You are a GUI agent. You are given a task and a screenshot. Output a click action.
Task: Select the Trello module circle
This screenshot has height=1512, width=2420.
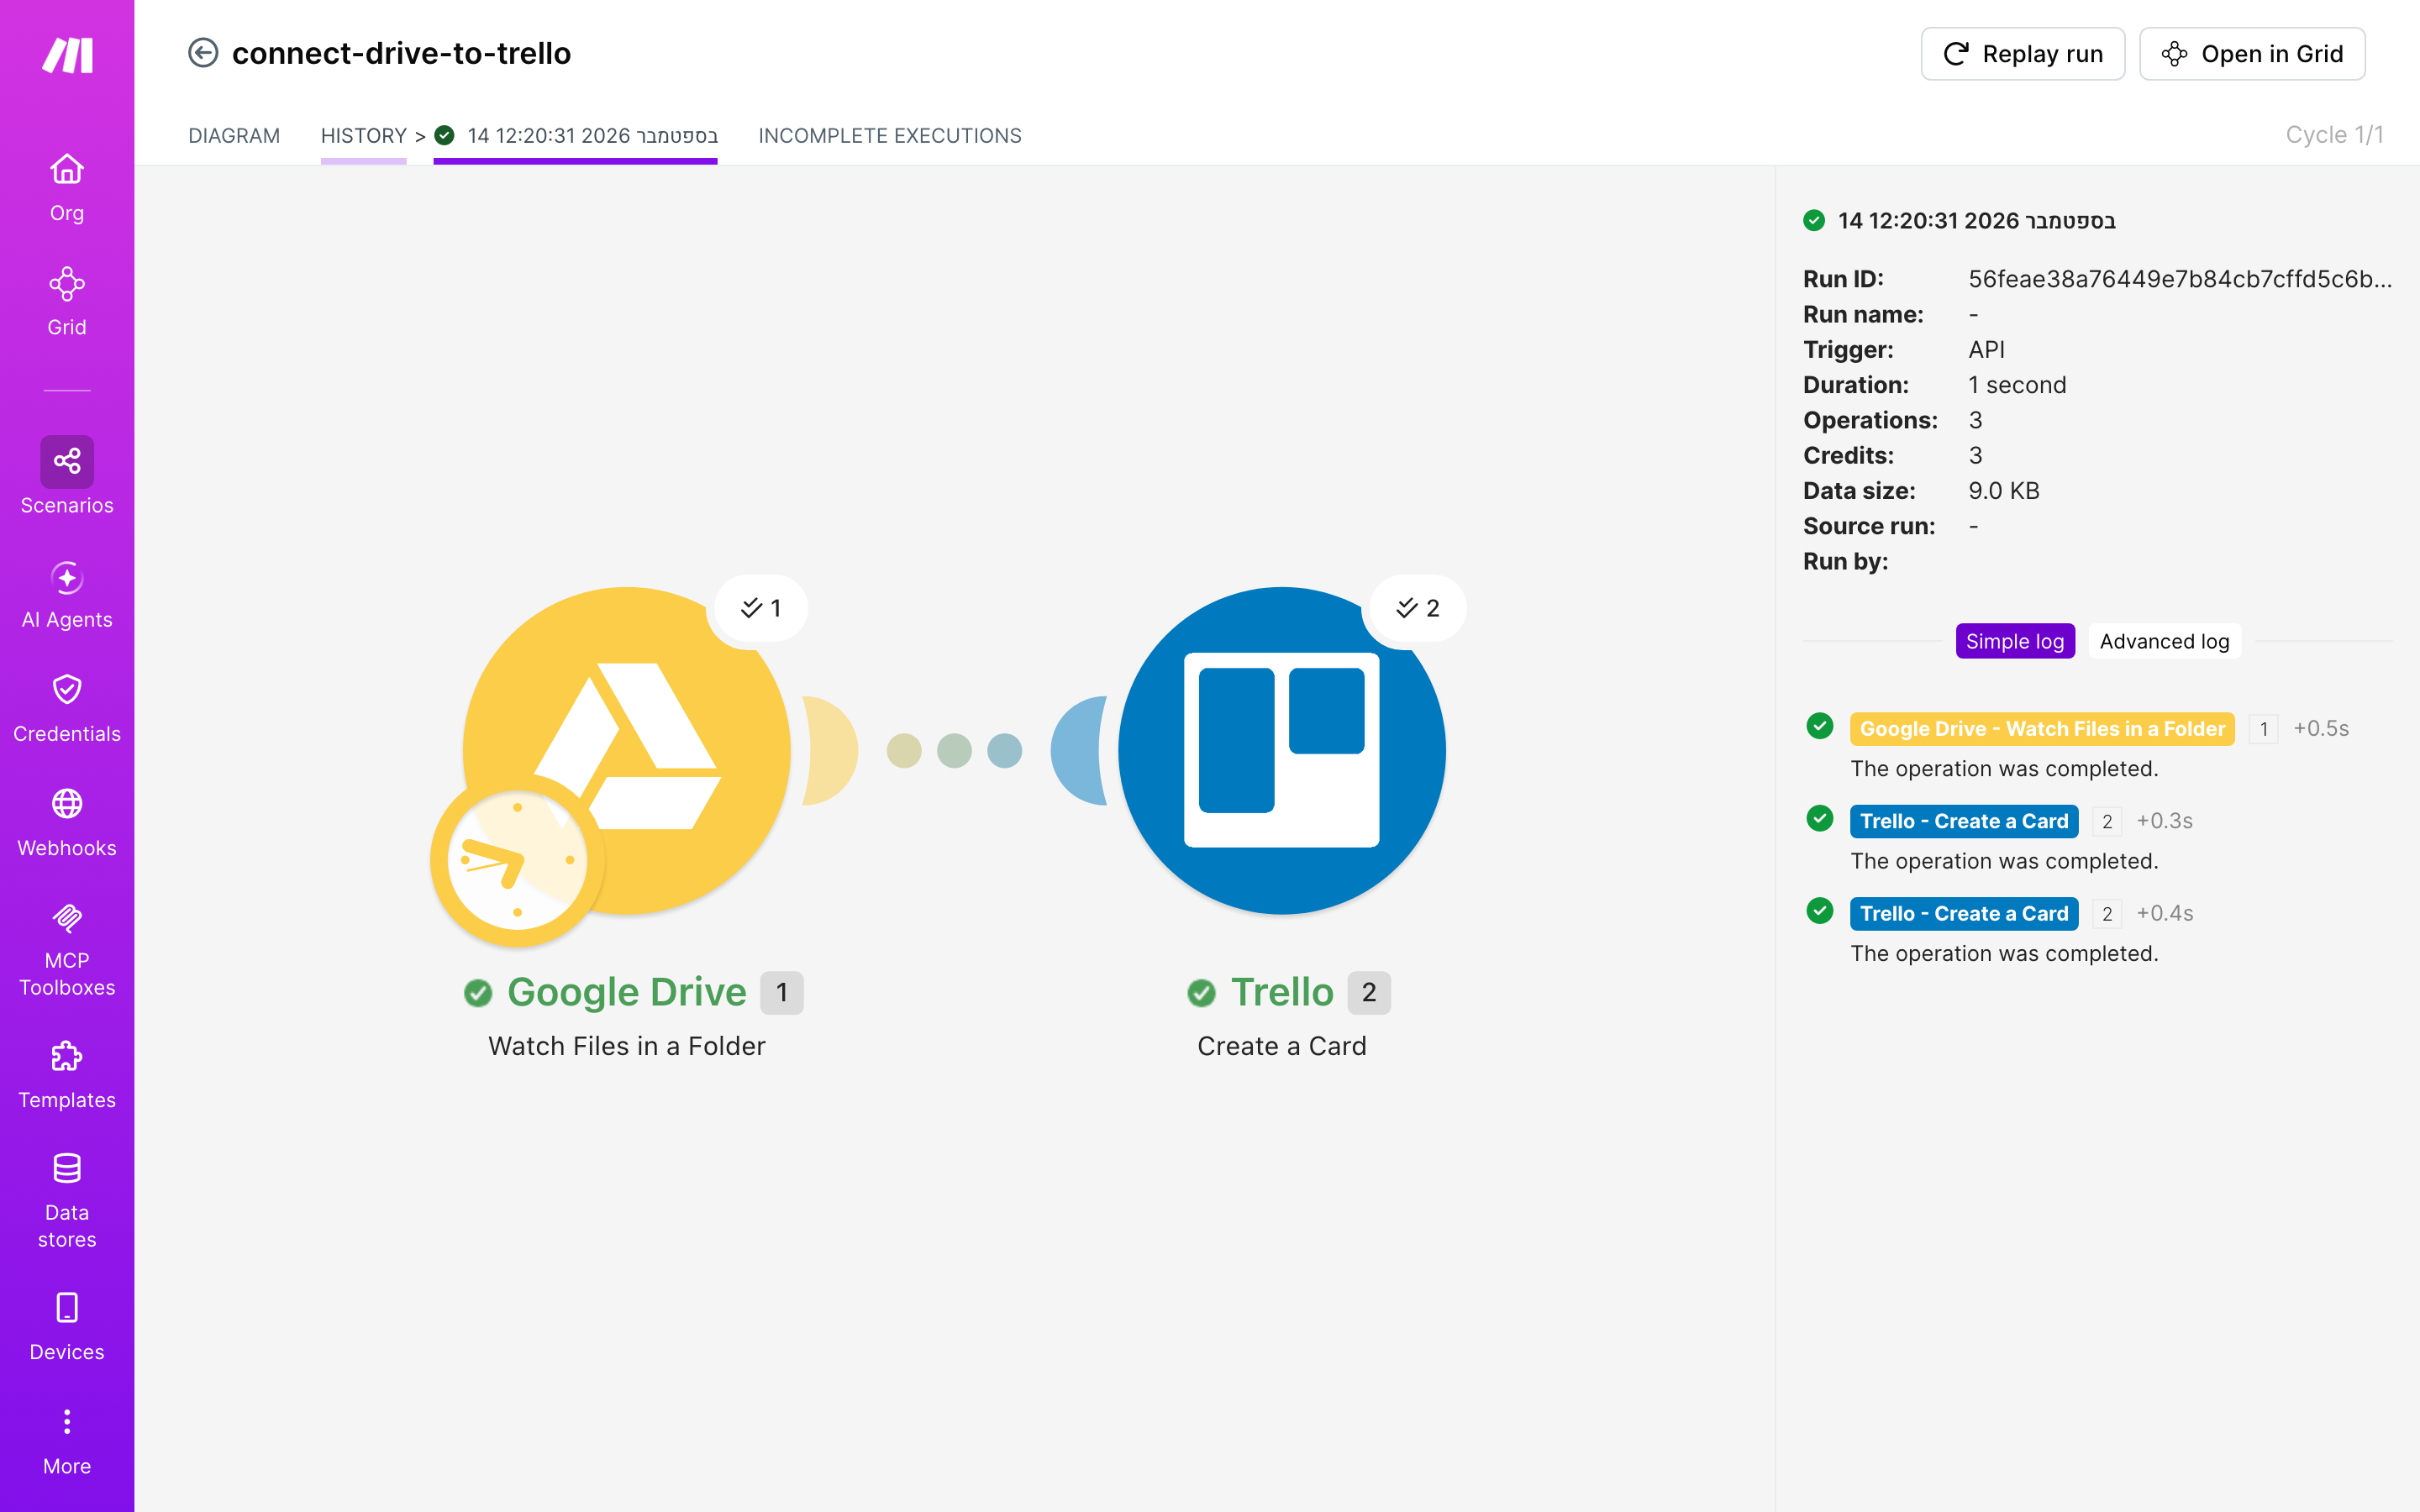pyautogui.click(x=1282, y=751)
